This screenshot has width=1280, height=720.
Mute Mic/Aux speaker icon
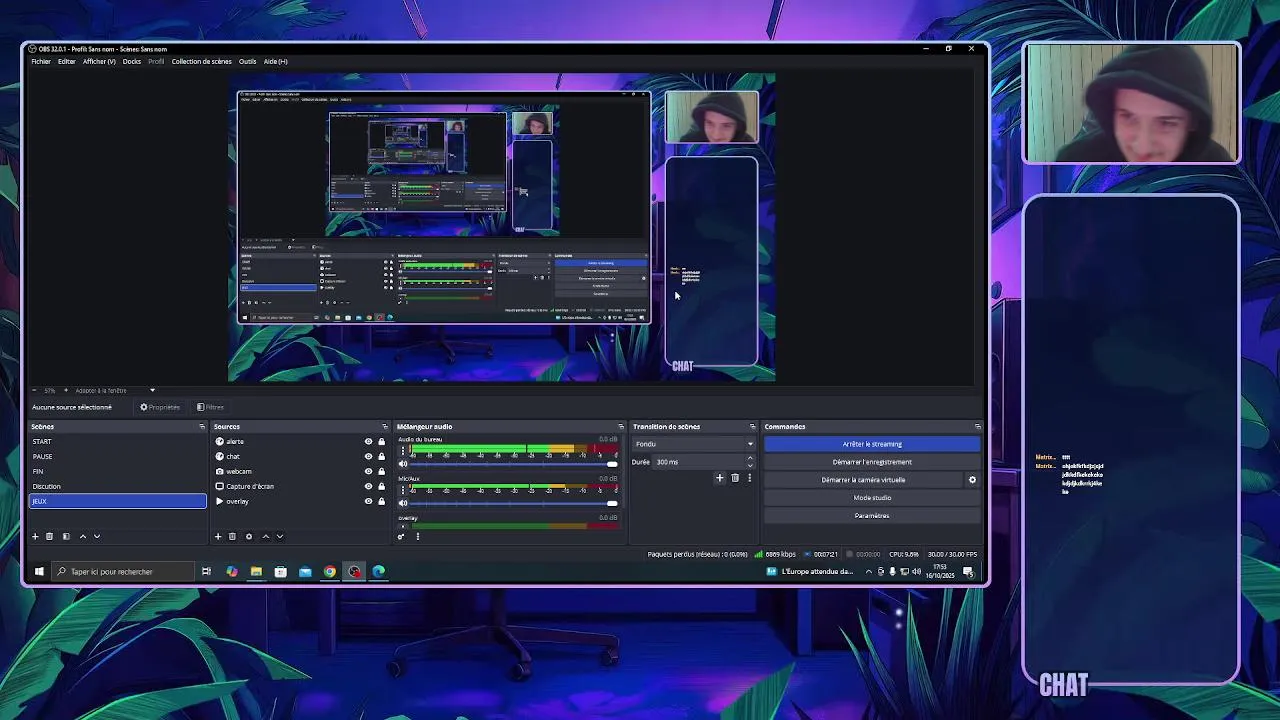click(403, 503)
